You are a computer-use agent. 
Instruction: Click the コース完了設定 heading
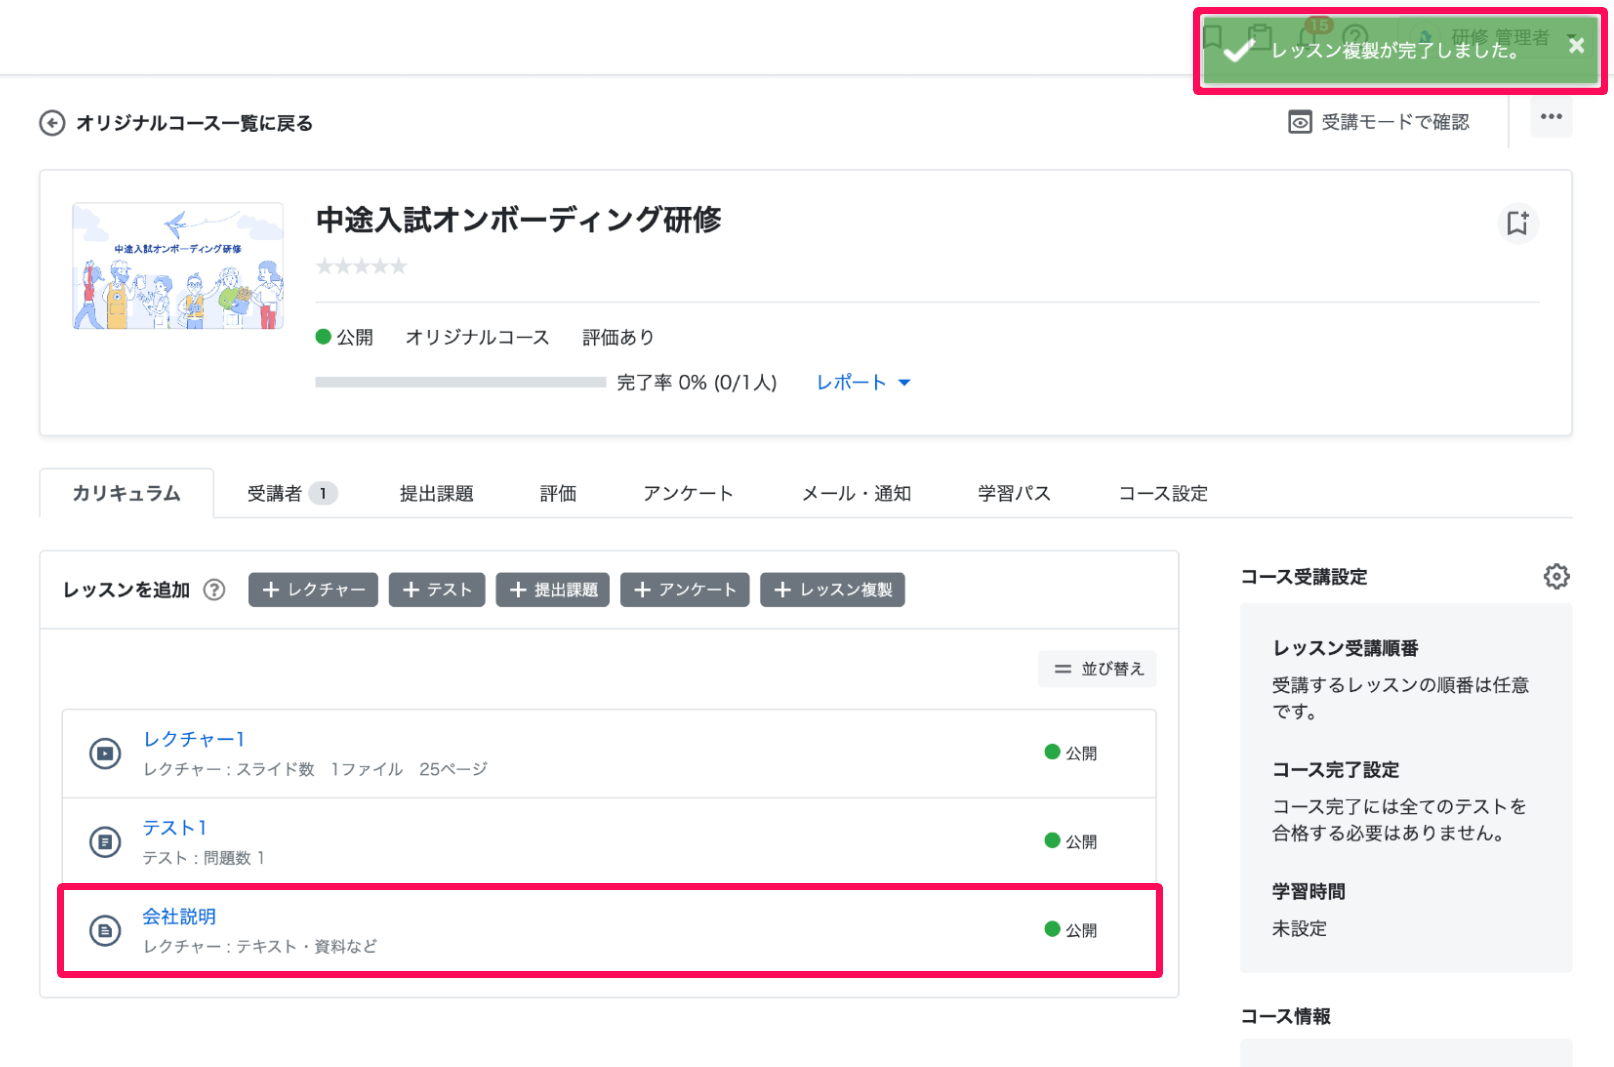point(1335,770)
